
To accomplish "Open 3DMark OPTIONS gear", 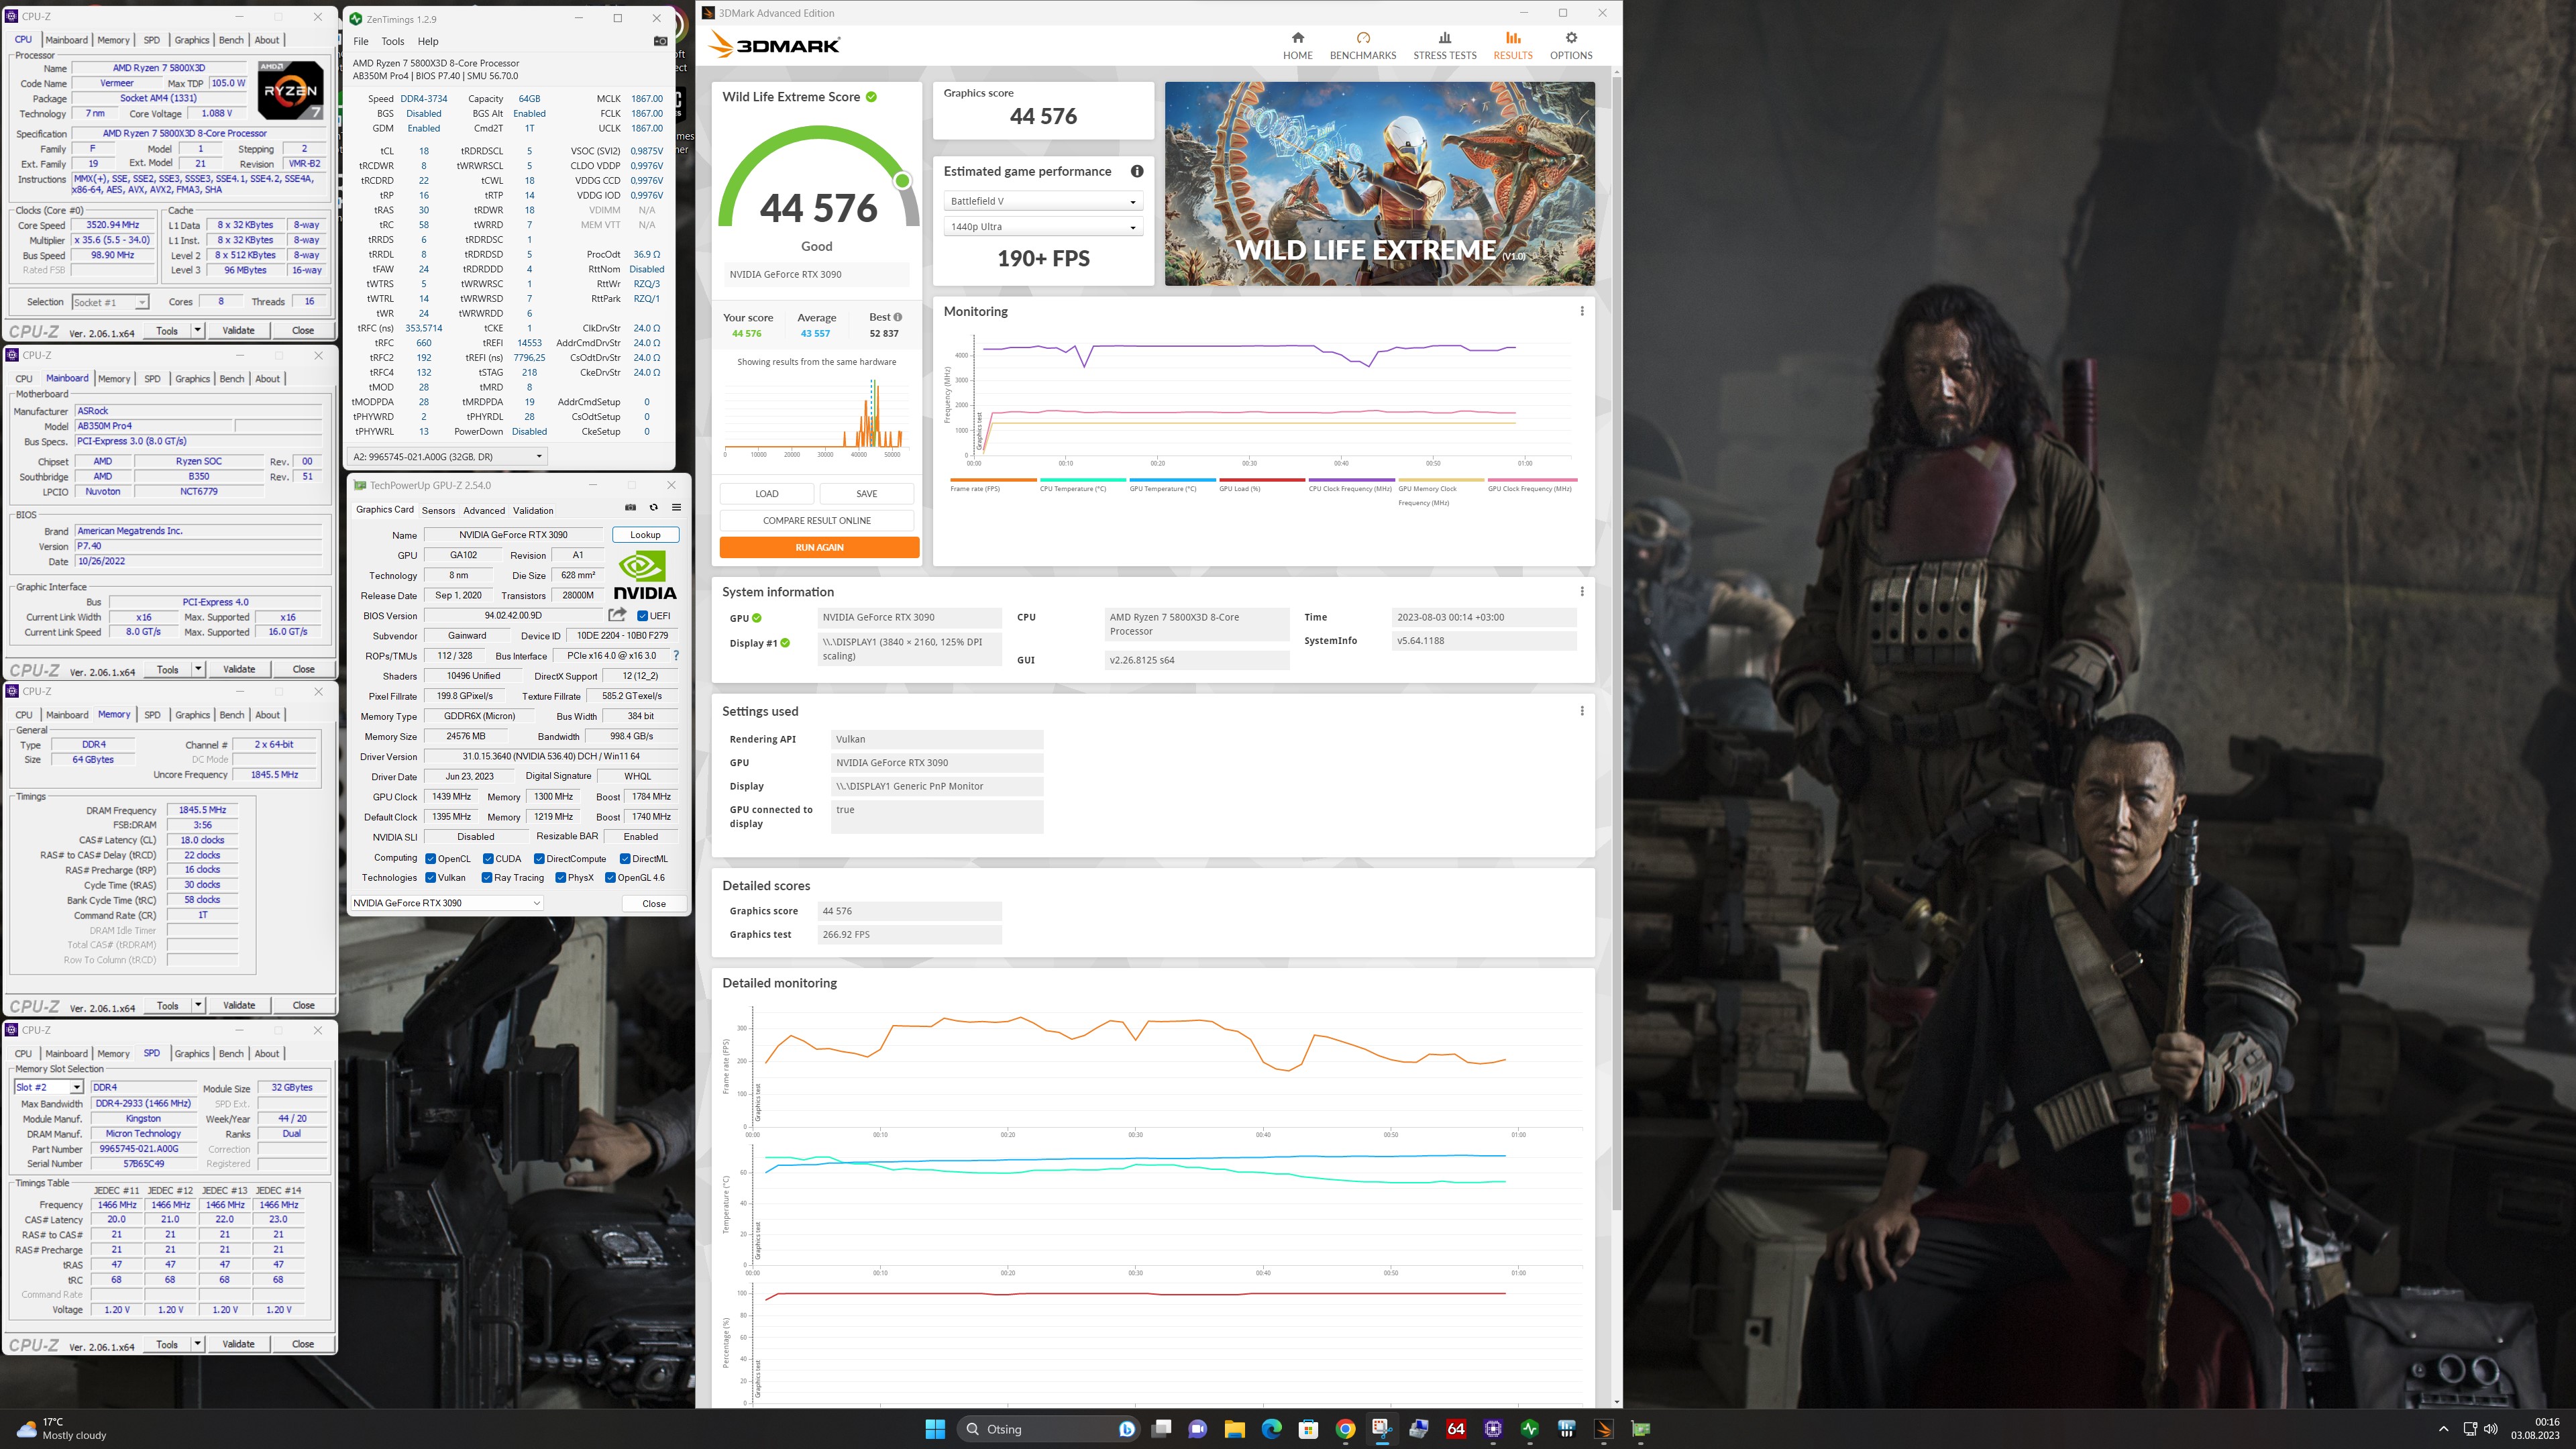I will click(x=1570, y=45).
